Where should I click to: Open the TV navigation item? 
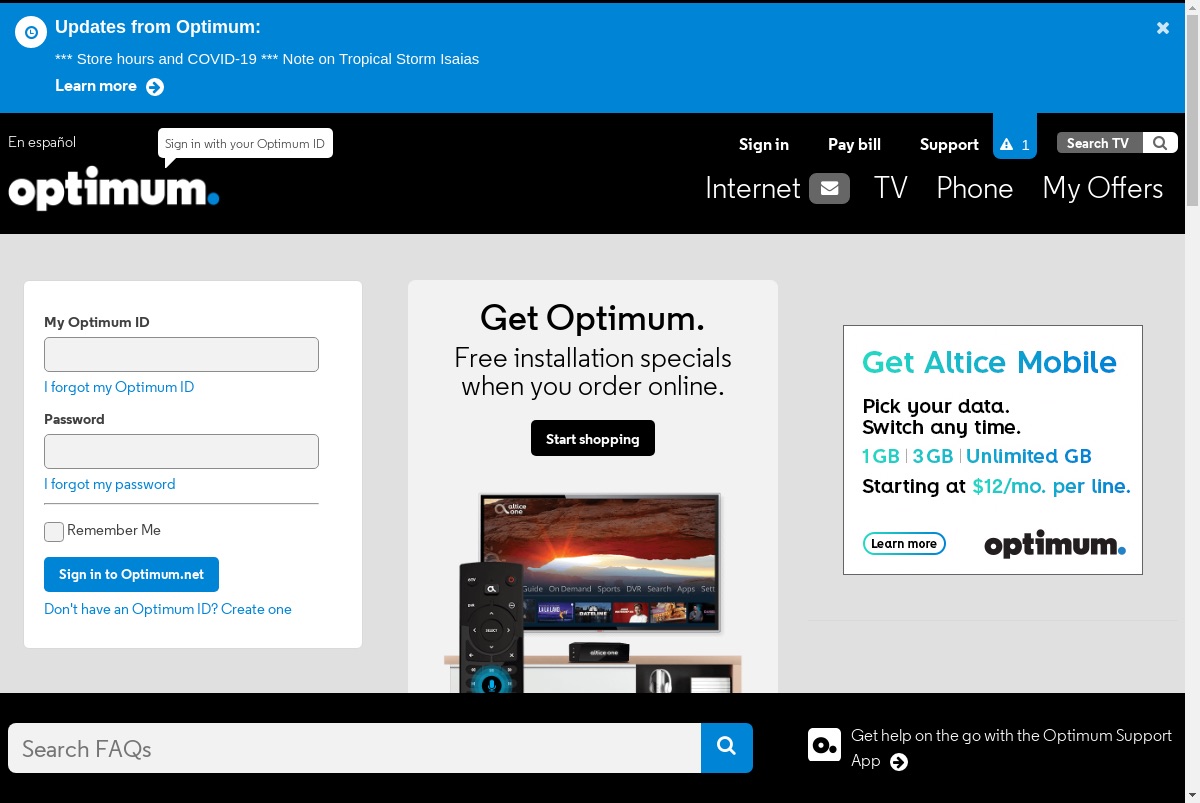tap(890, 188)
